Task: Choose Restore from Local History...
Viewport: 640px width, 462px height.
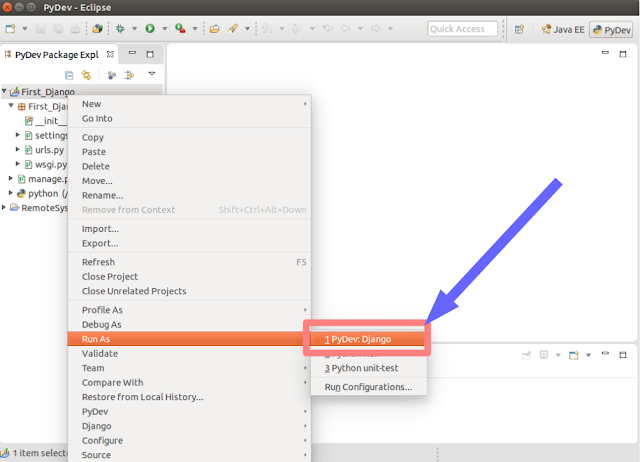Action: [x=189, y=397]
